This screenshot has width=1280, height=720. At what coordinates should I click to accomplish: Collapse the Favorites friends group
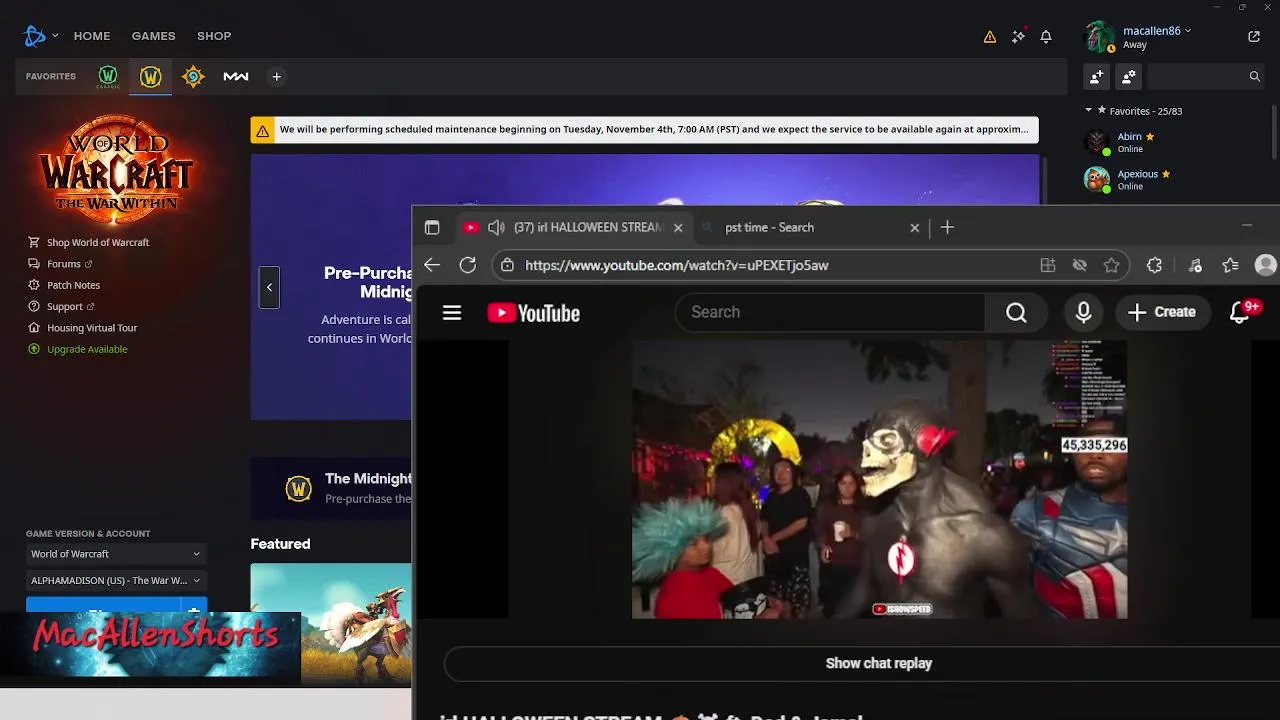(x=1089, y=111)
